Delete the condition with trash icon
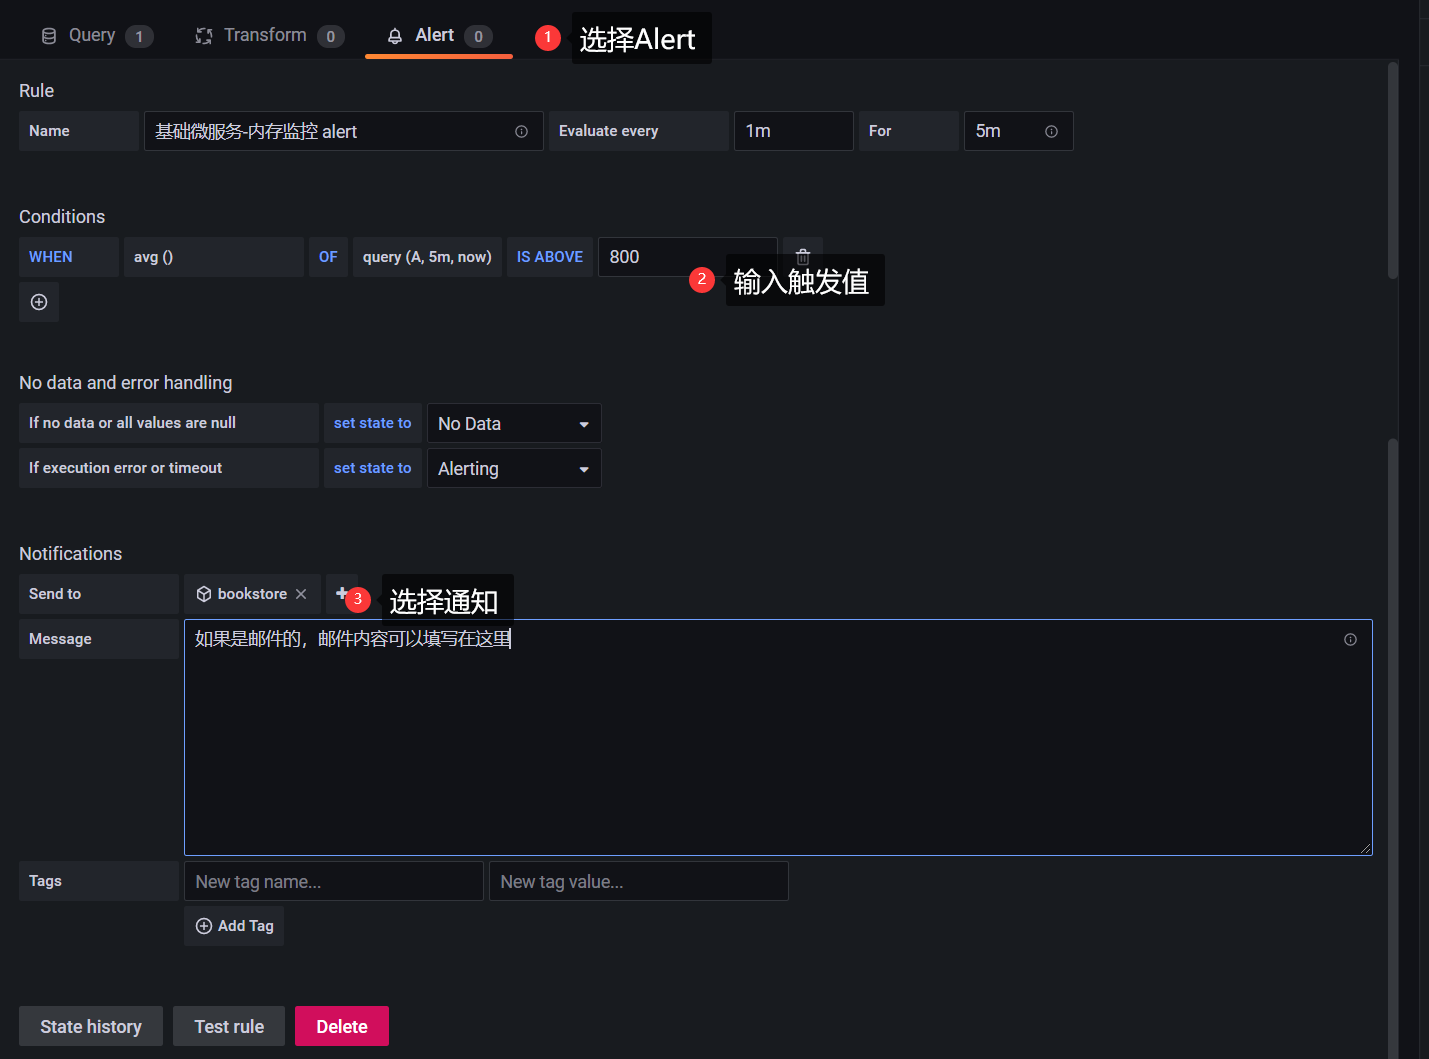 [802, 257]
